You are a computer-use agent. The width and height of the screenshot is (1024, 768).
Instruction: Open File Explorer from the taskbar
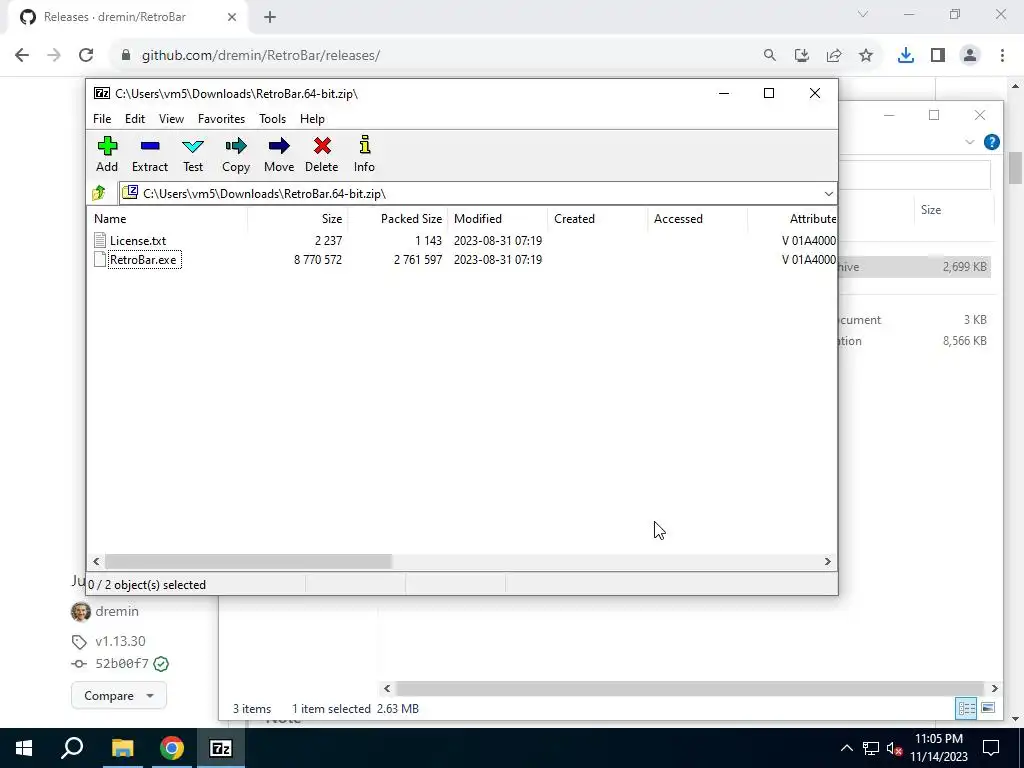(x=122, y=748)
